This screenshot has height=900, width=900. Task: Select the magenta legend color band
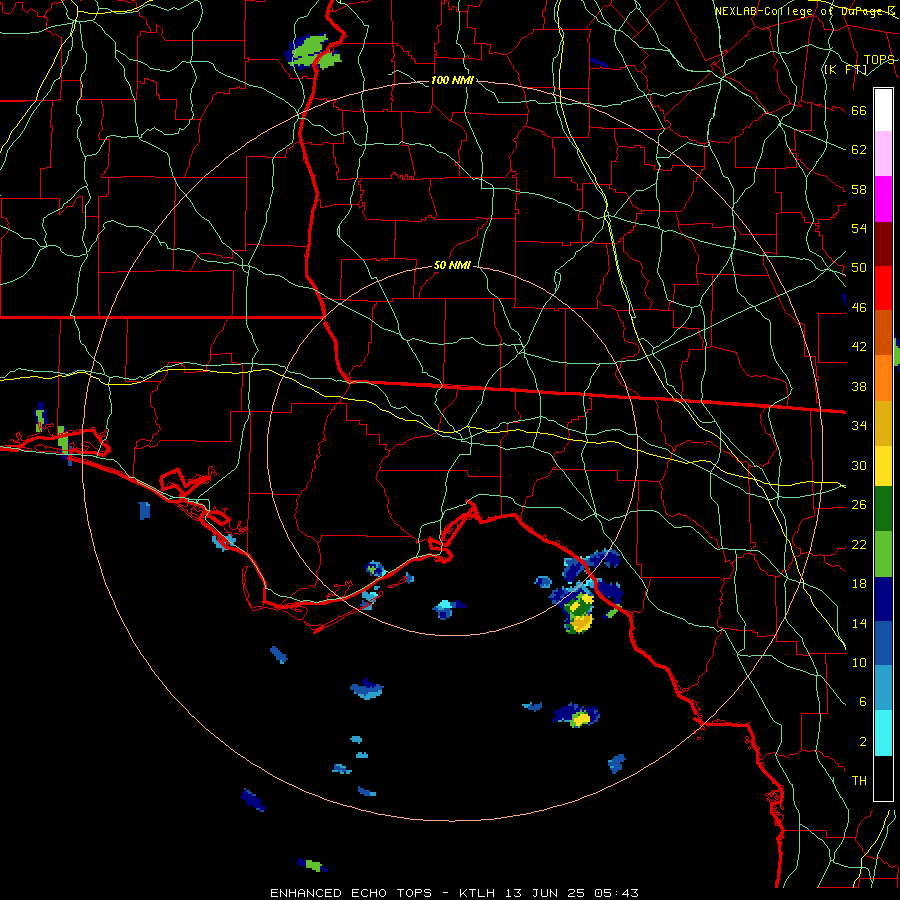883,199
